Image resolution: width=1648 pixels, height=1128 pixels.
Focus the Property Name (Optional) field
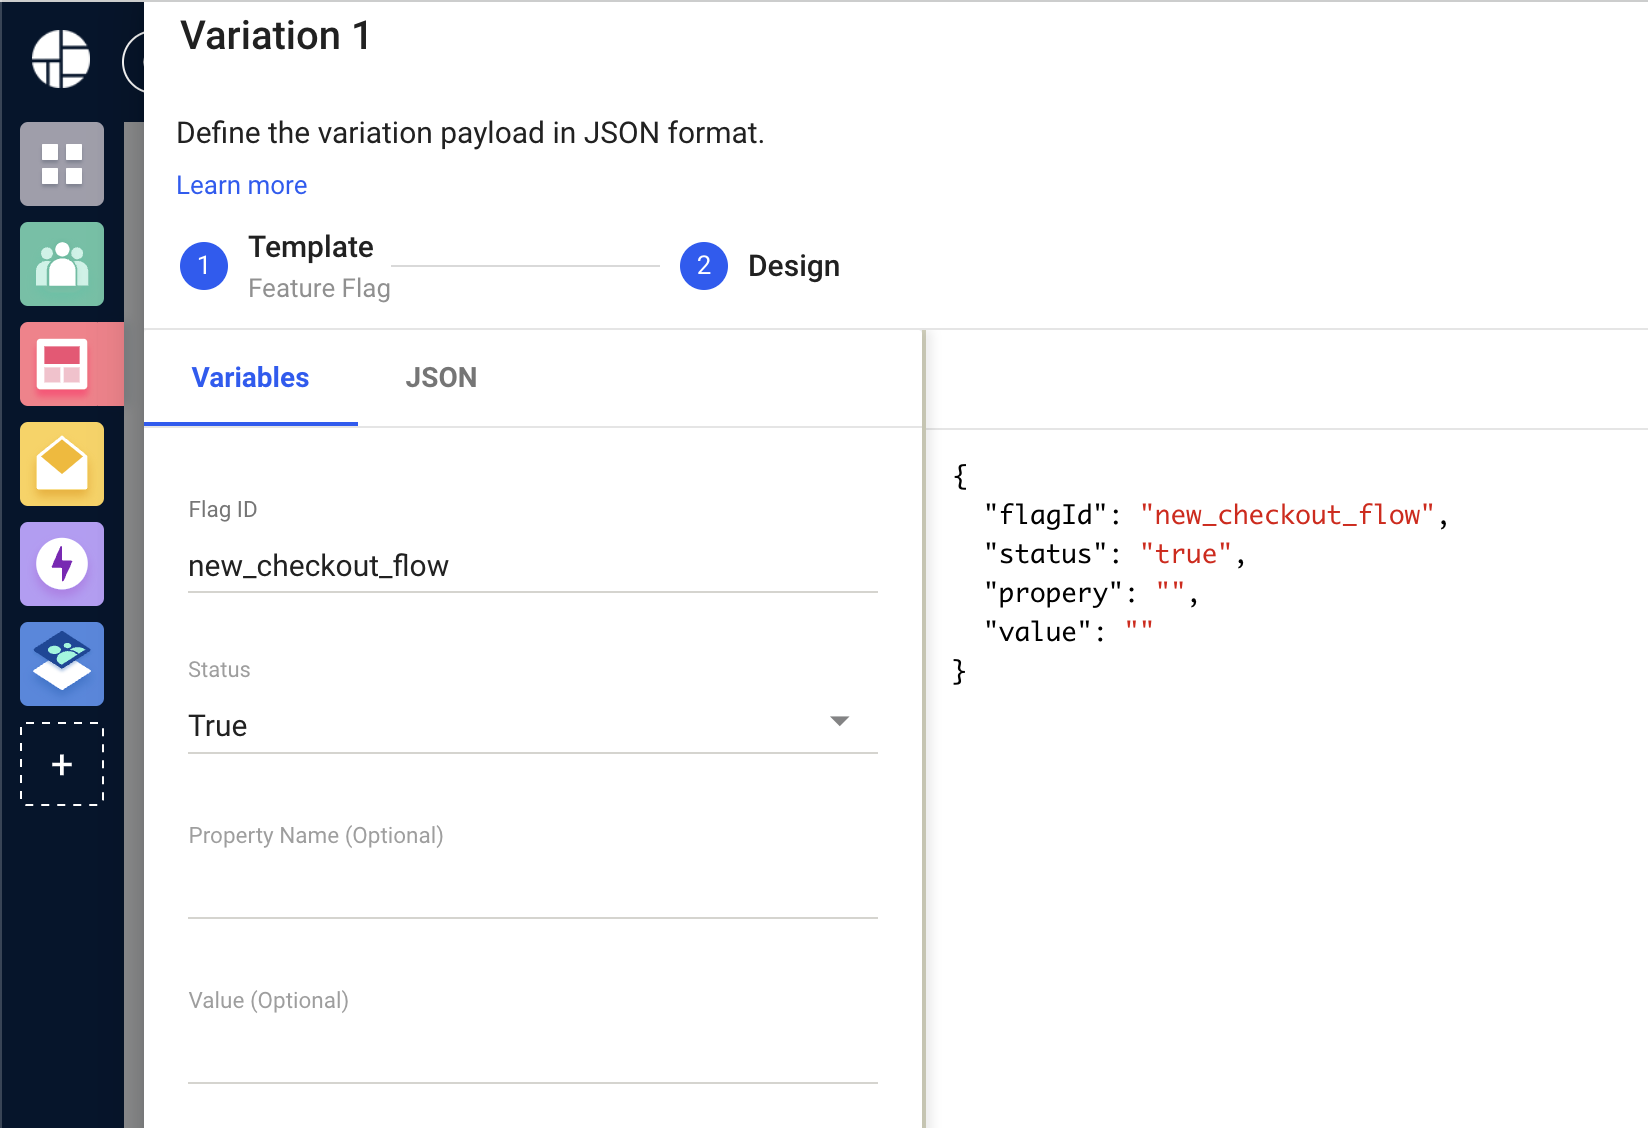[532, 890]
